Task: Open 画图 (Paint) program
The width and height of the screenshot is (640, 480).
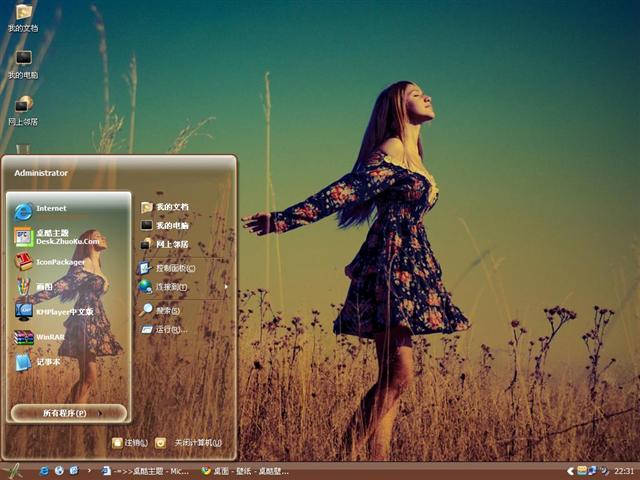Action: coord(45,286)
